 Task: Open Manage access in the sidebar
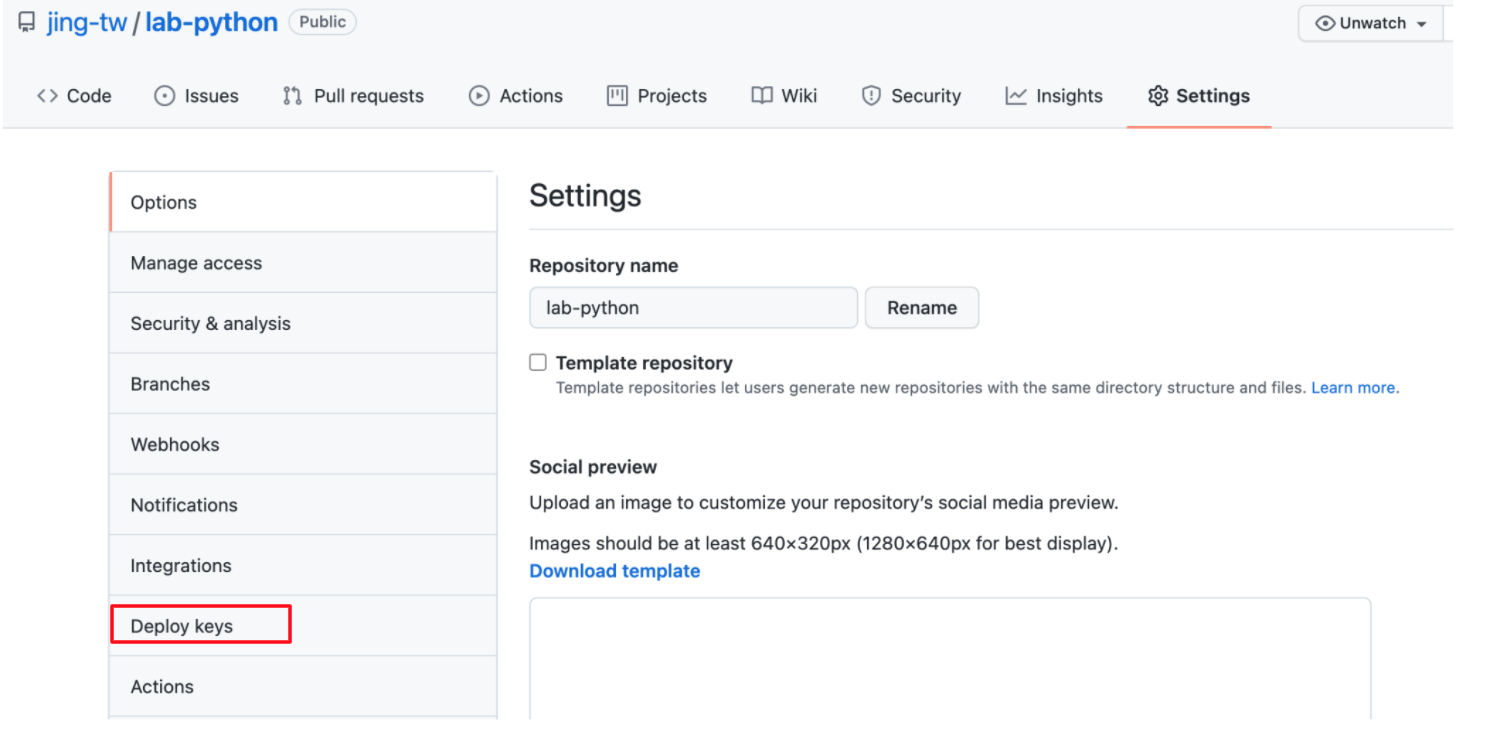click(x=303, y=263)
